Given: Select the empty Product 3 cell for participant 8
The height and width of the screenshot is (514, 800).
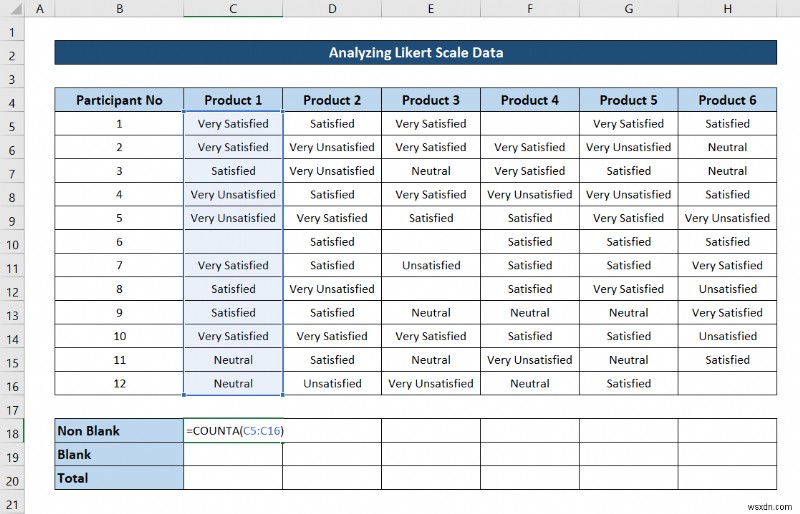Looking at the screenshot, I should click(431, 289).
